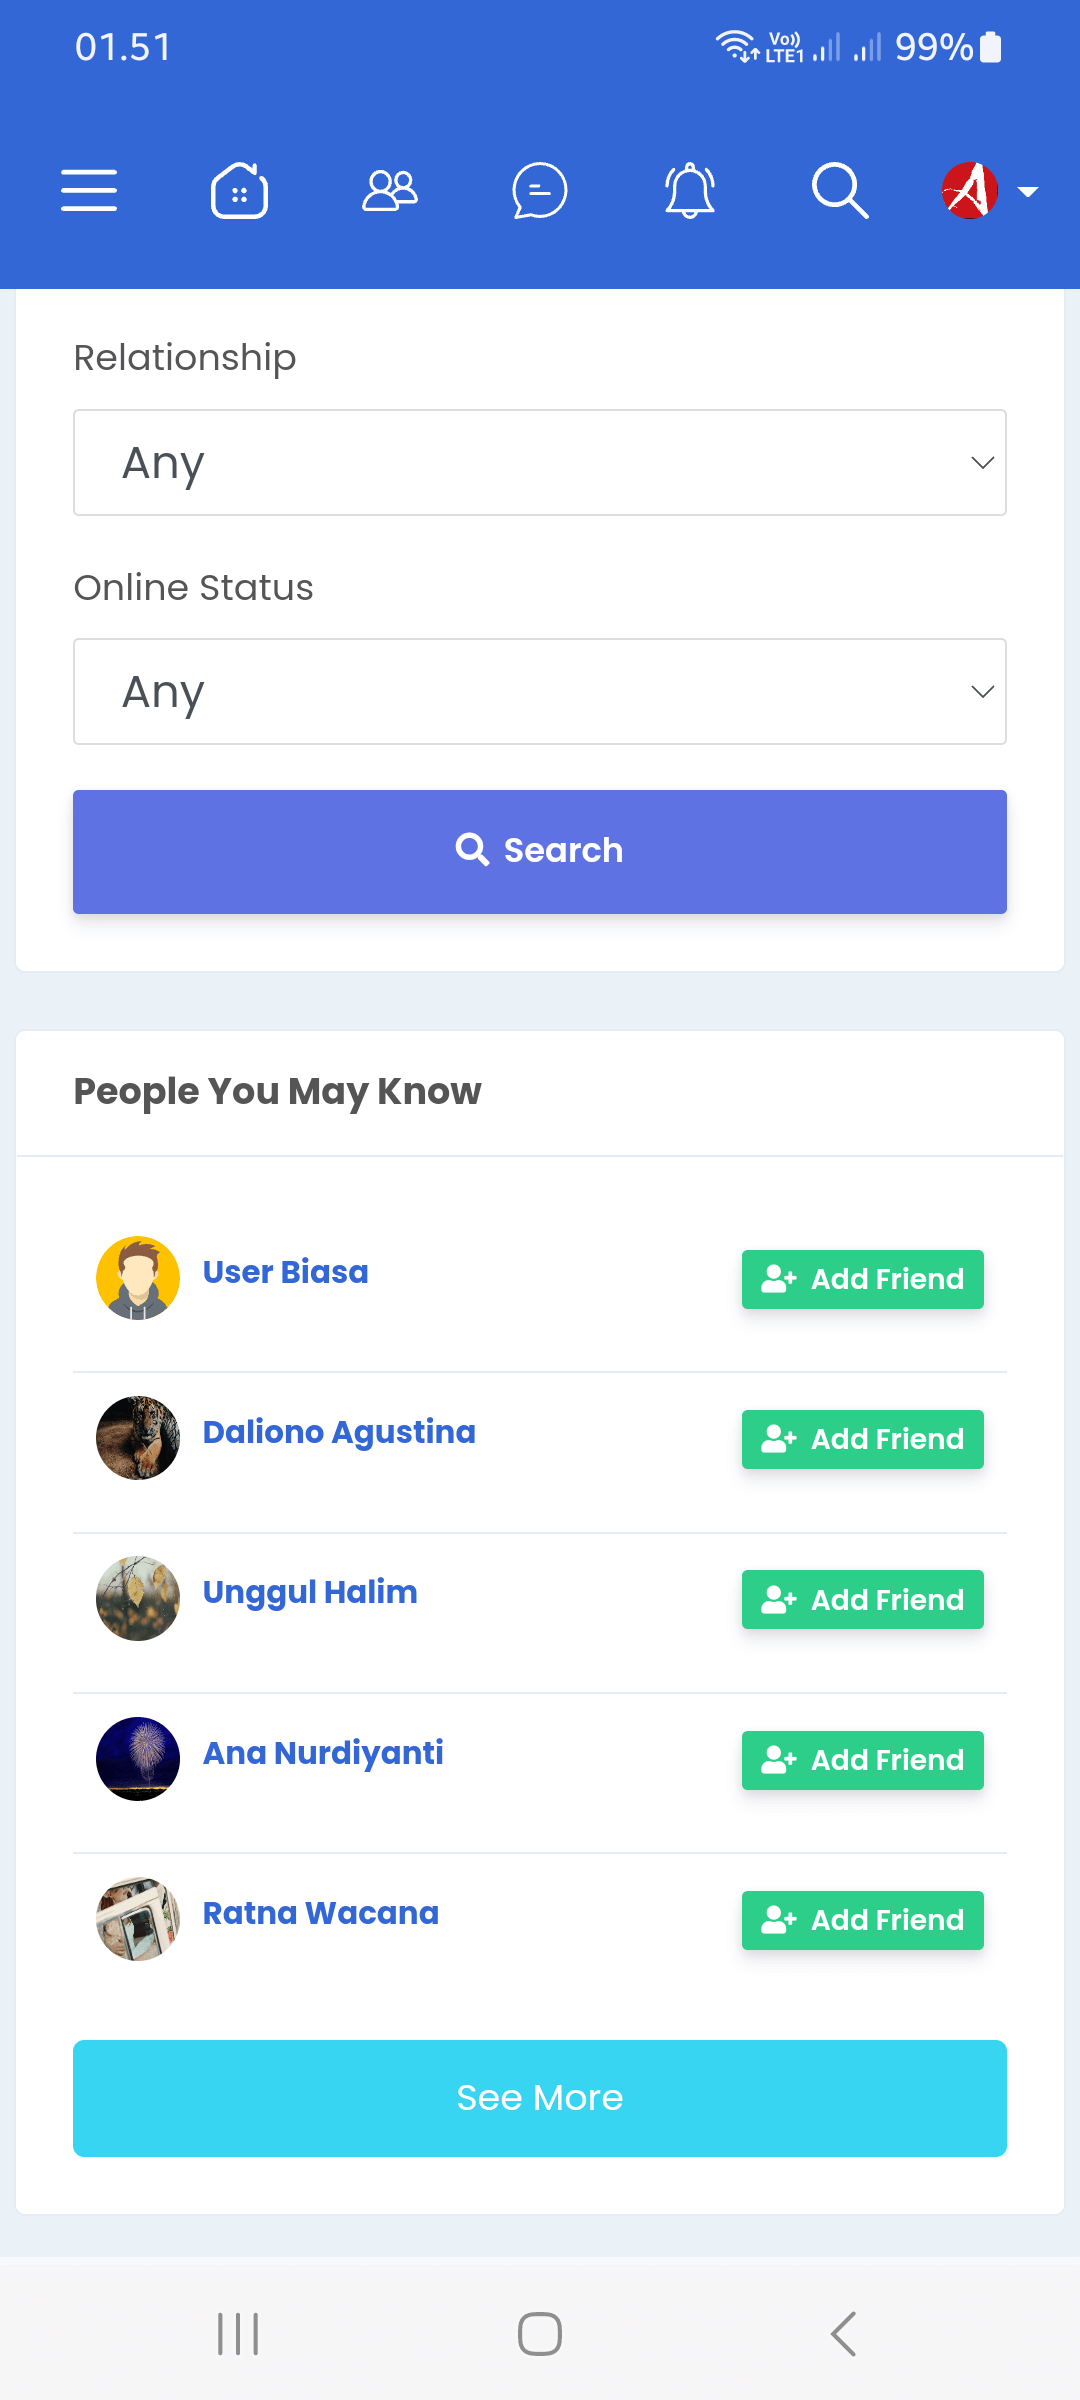Expand the Relationship dropdown
Viewport: 1080px width, 2400px height.
(540, 463)
